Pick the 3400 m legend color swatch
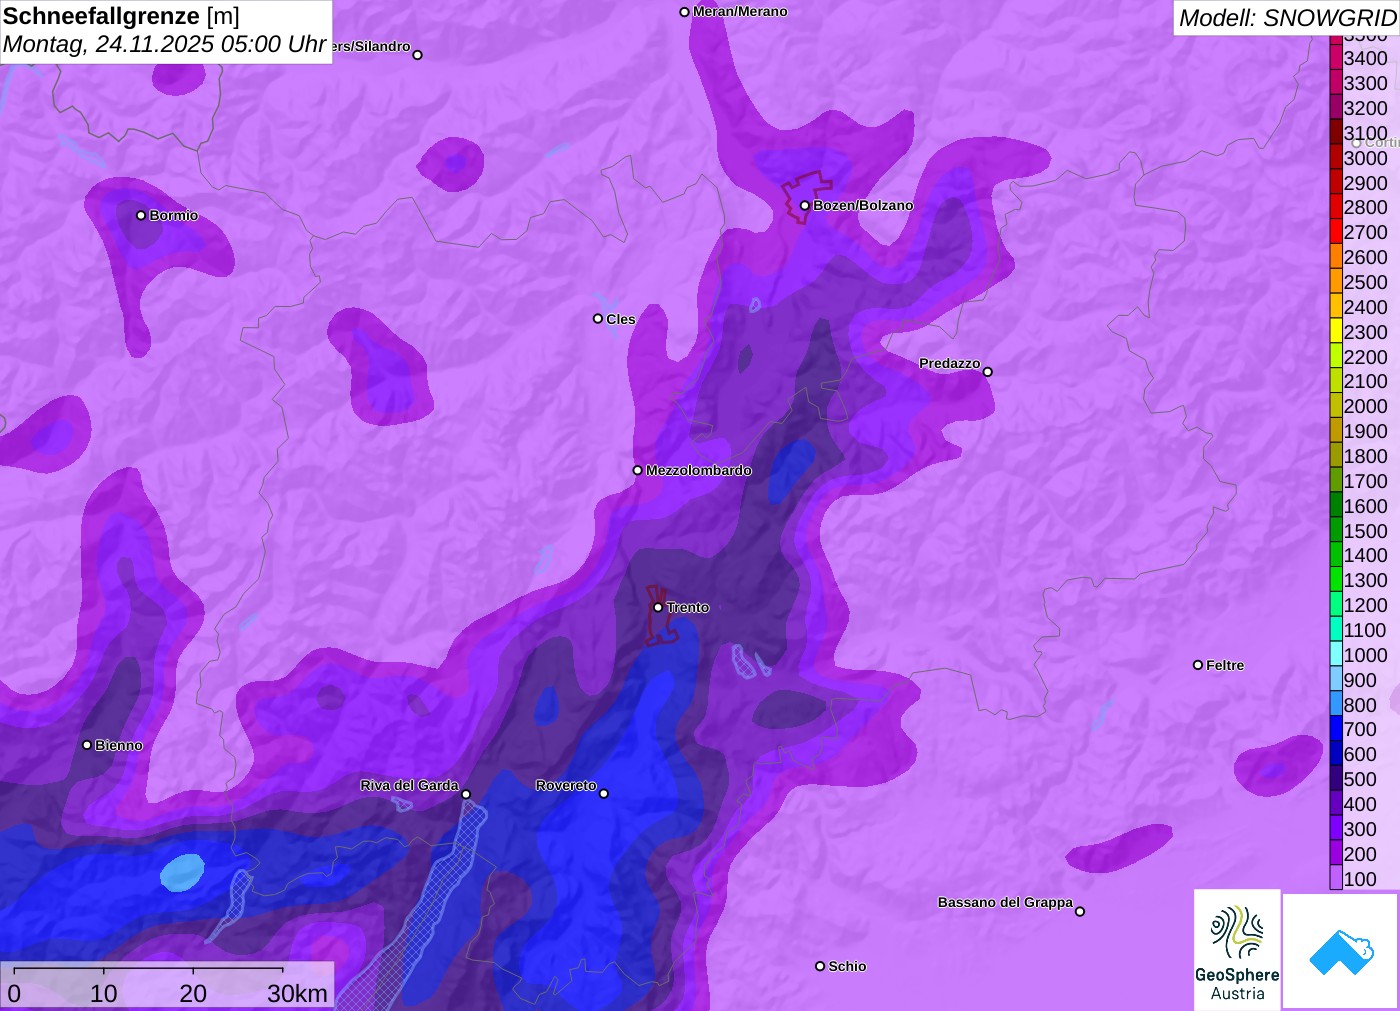 pos(1336,58)
